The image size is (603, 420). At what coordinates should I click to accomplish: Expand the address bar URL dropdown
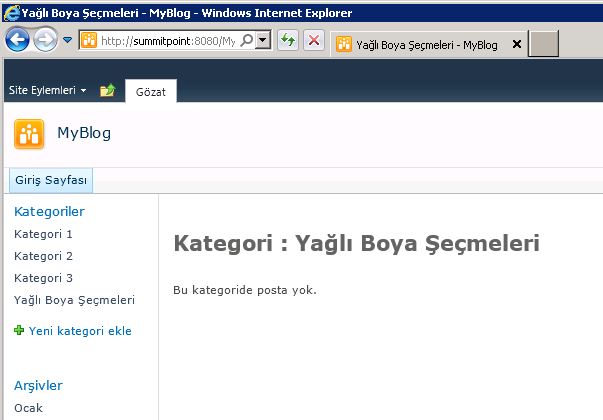click(262, 40)
